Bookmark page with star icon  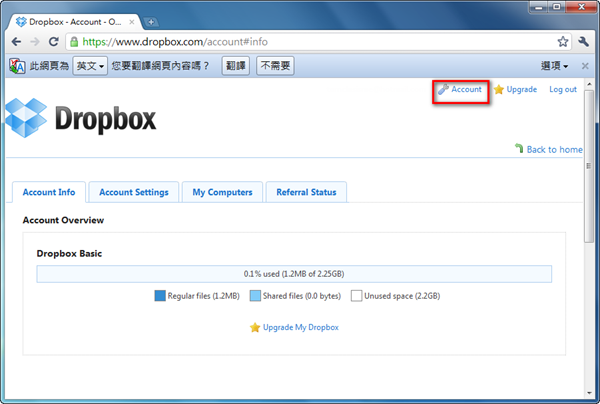tap(562, 42)
